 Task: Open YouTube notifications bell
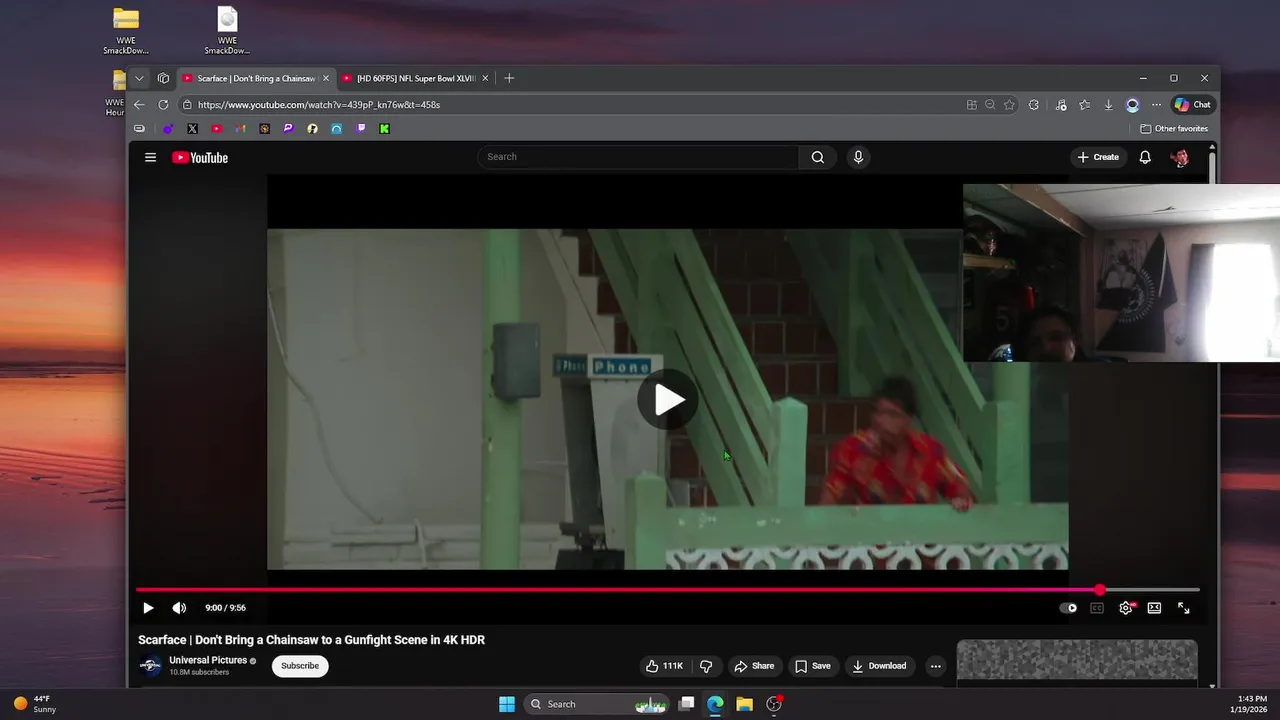(1145, 157)
